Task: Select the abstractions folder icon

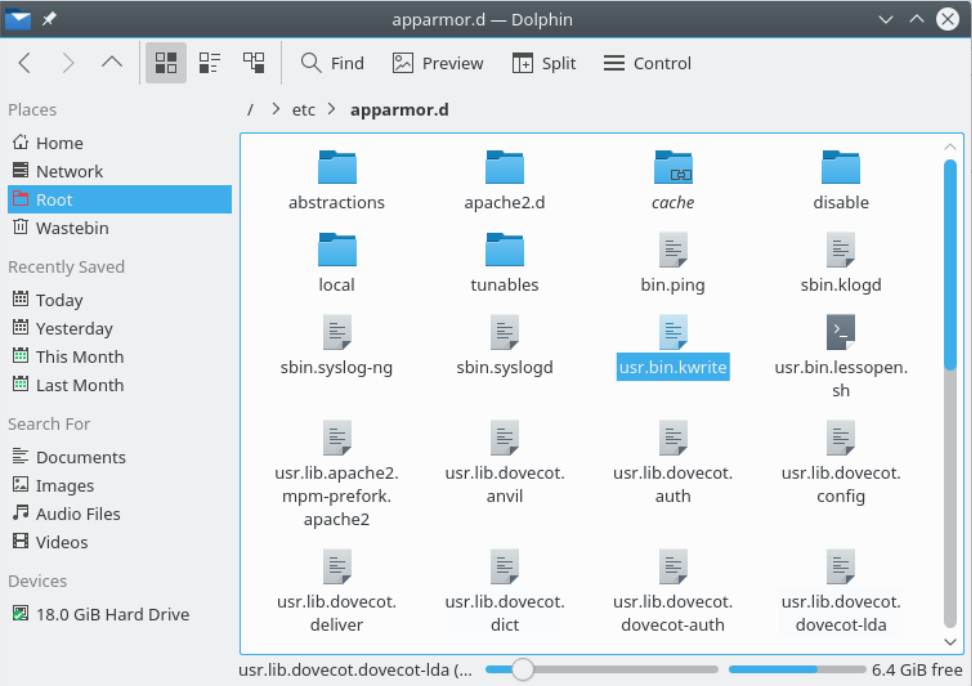Action: coord(337,167)
